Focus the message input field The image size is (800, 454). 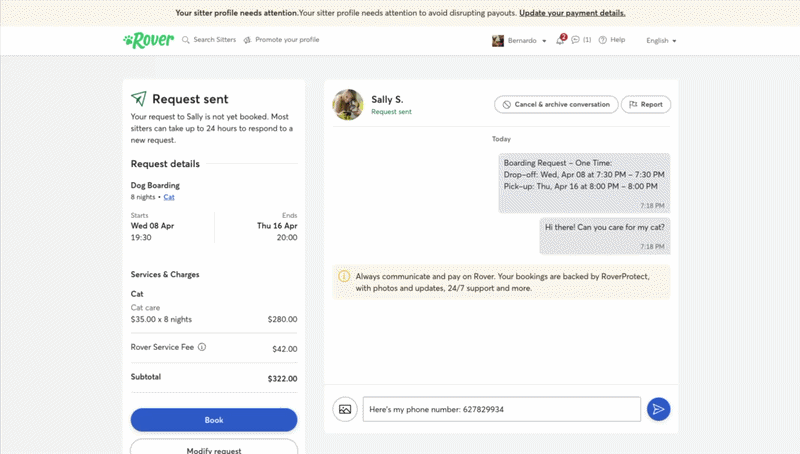coord(502,409)
